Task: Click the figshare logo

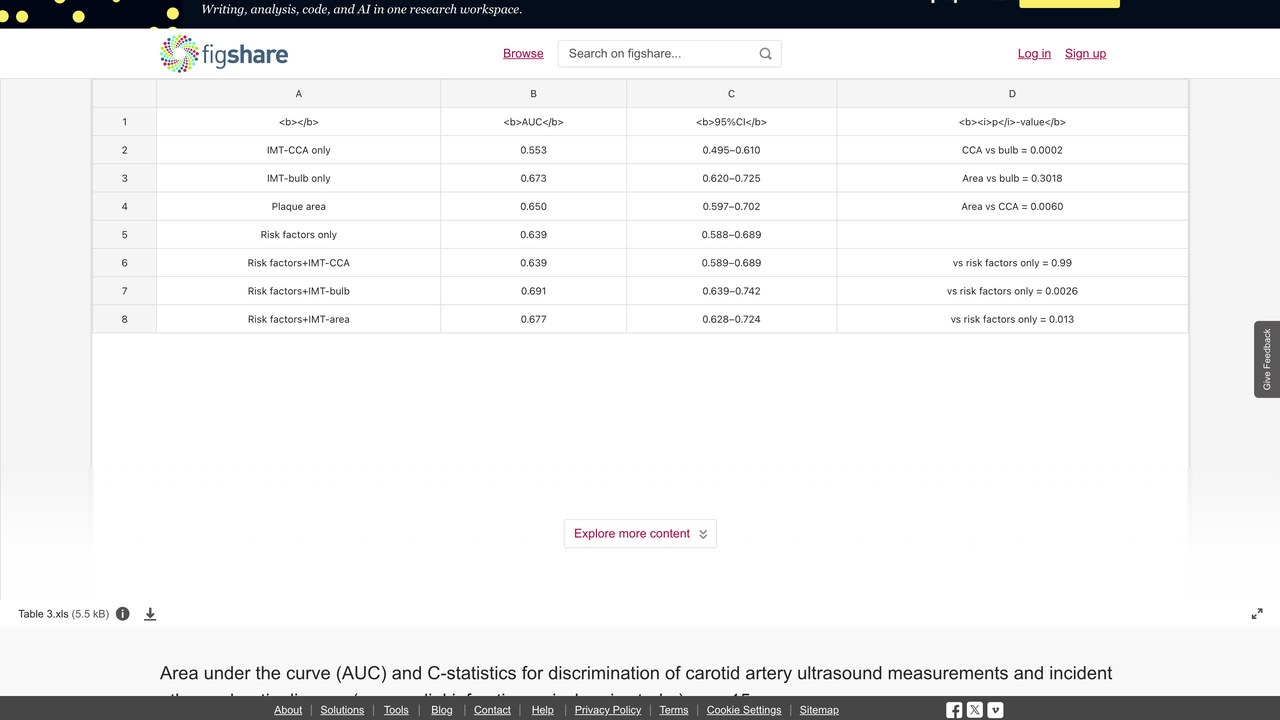Action: coord(224,54)
